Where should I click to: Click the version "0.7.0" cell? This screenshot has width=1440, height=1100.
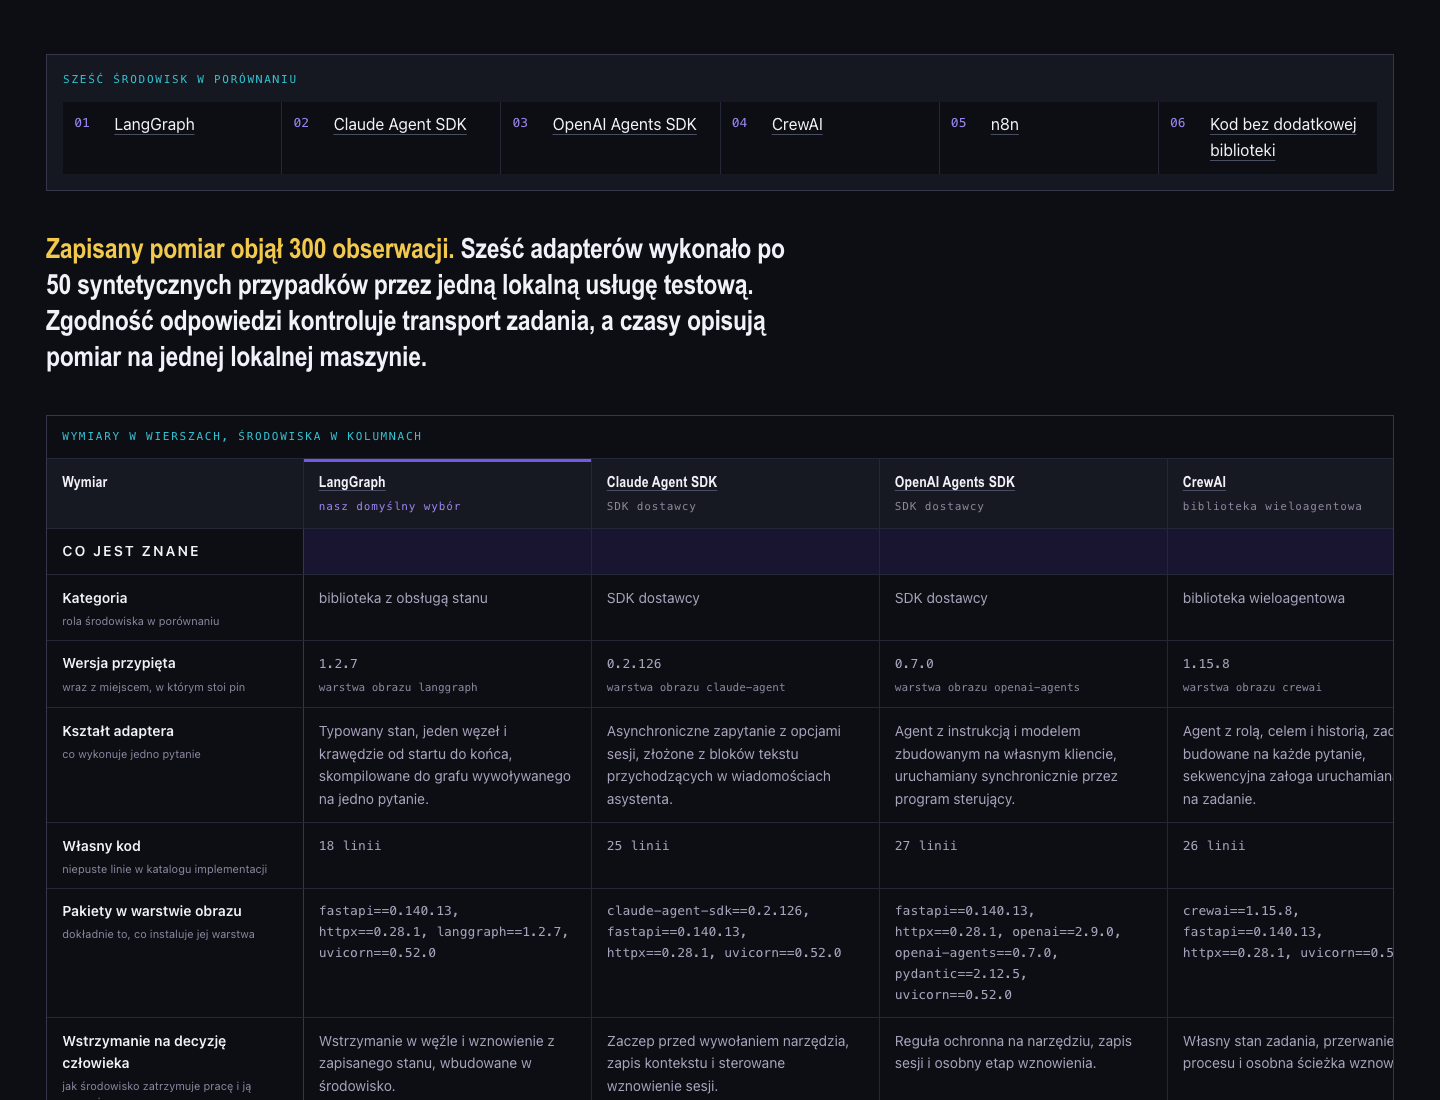point(914,664)
